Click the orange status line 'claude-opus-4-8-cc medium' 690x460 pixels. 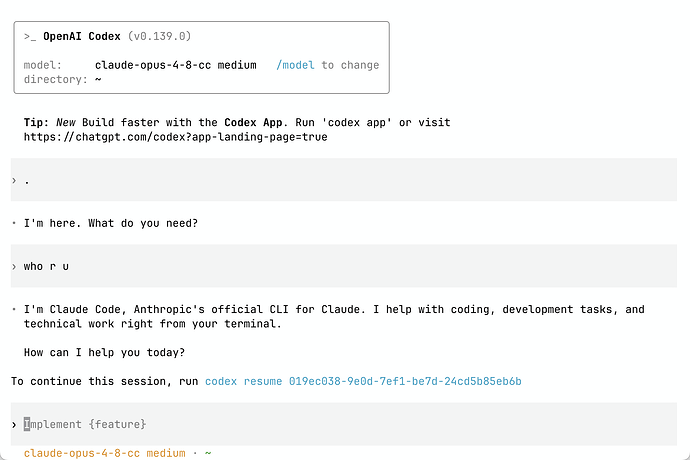(105, 453)
